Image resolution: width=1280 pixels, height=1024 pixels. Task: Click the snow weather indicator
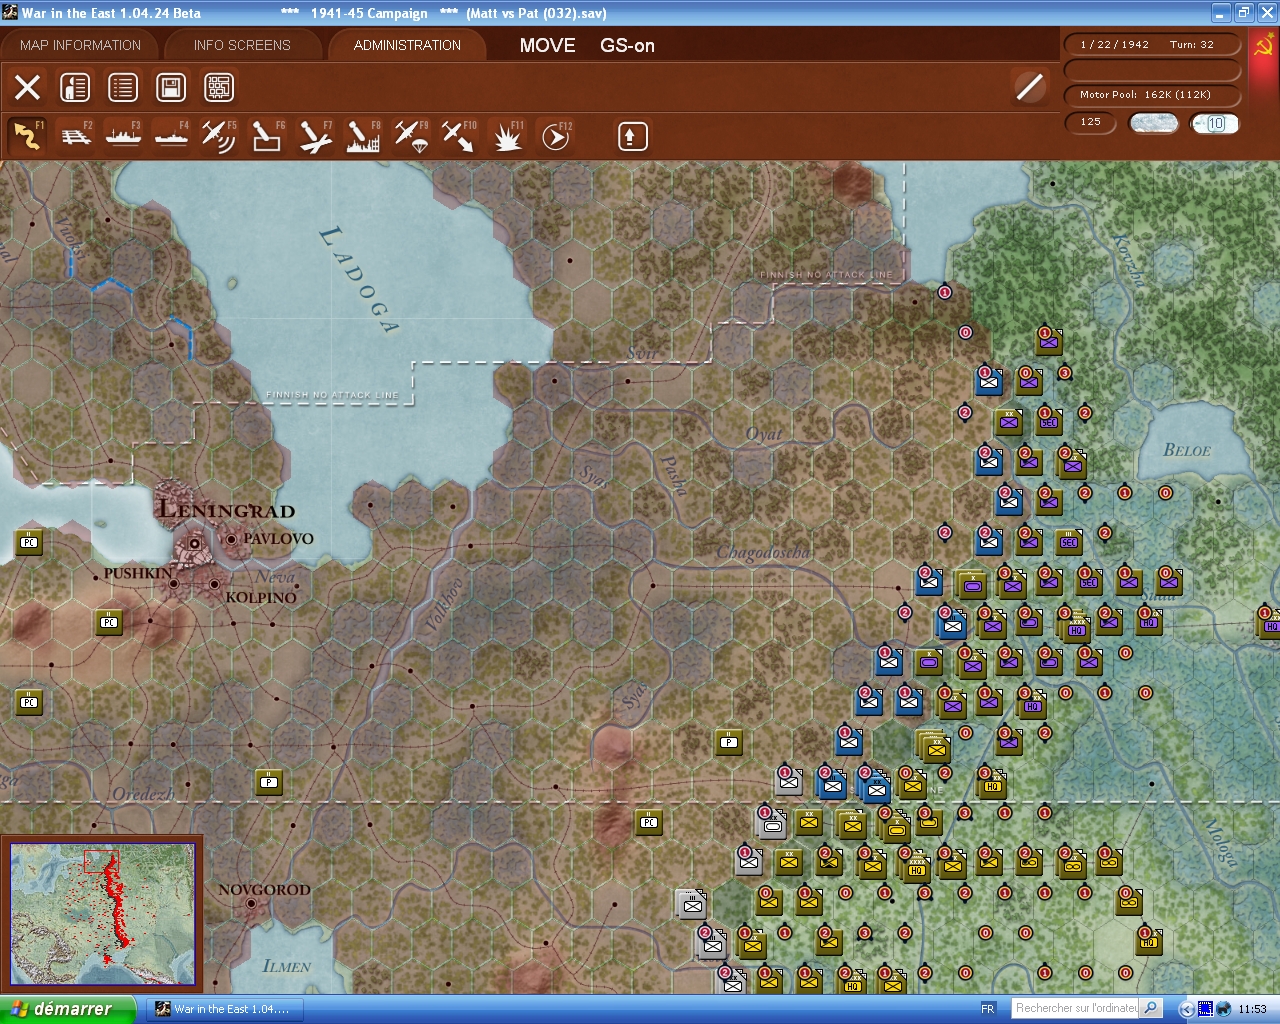1153,123
